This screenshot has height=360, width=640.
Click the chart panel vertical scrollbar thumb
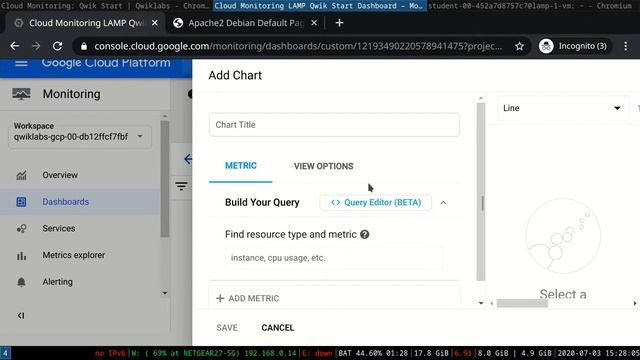pyautogui.click(x=481, y=192)
